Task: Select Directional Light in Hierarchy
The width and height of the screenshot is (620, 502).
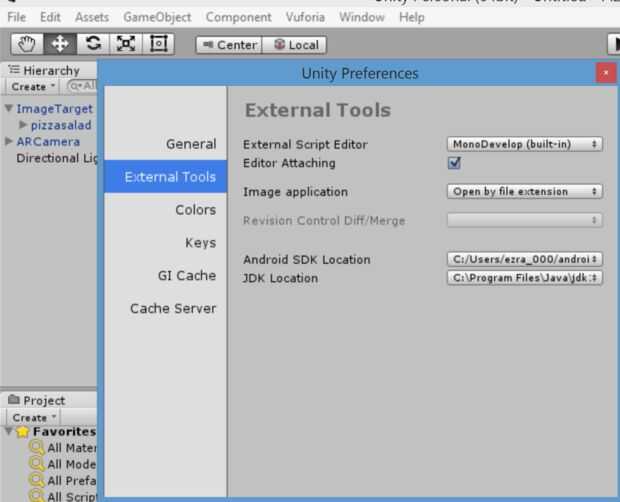Action: tap(57, 158)
